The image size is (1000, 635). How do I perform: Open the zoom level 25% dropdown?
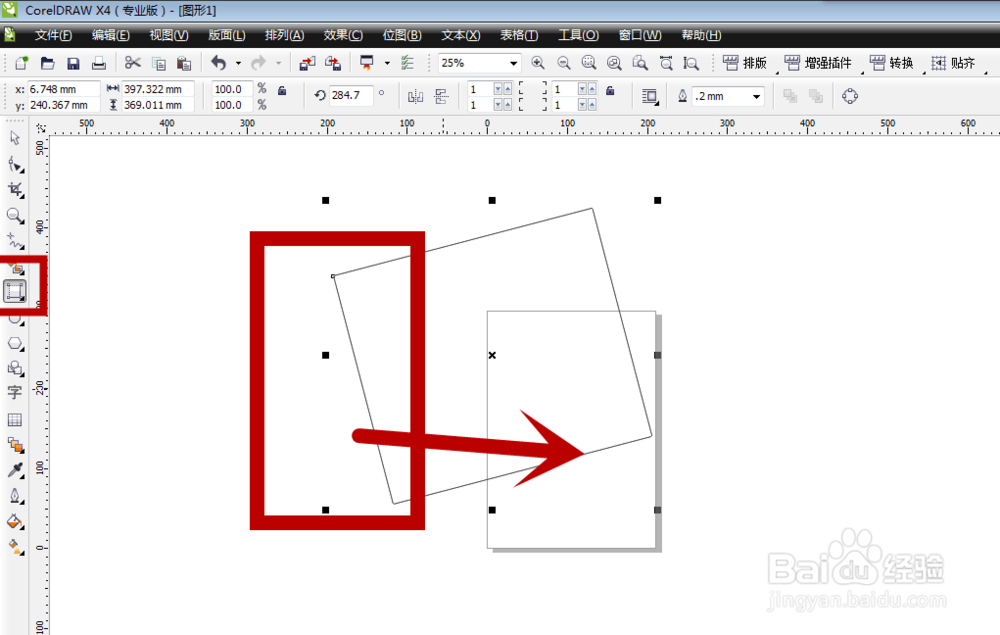tap(513, 63)
